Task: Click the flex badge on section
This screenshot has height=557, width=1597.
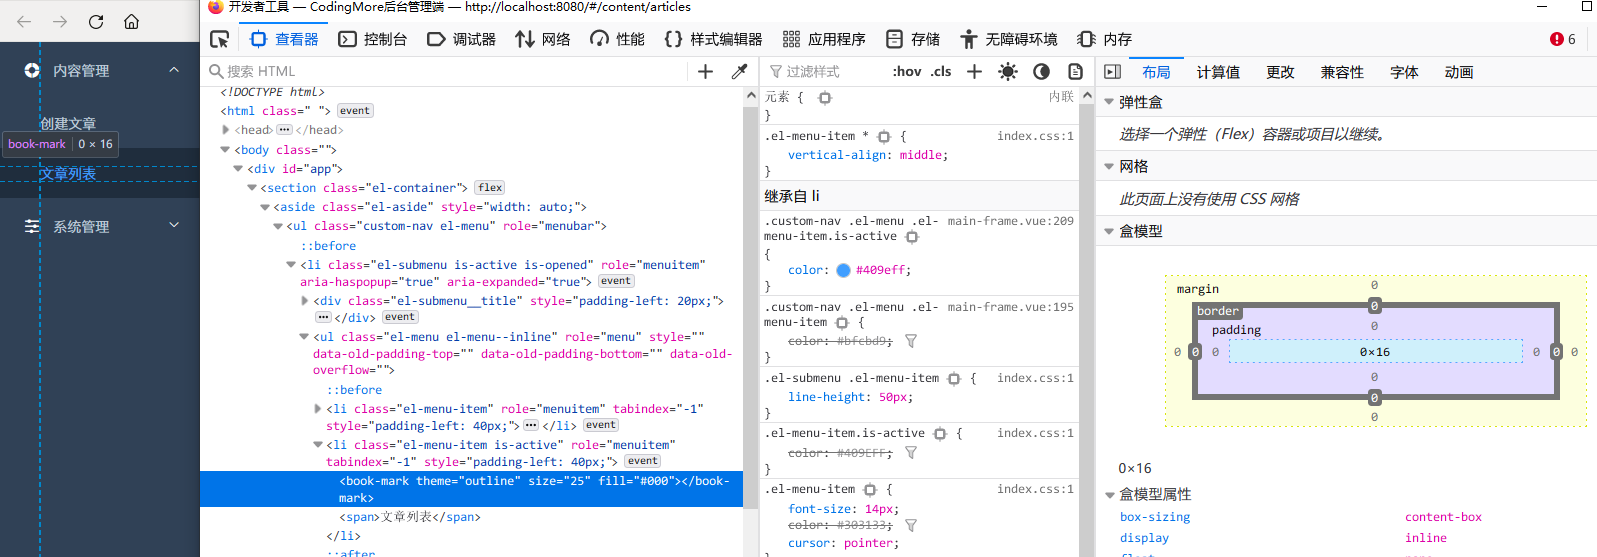Action: (x=490, y=188)
